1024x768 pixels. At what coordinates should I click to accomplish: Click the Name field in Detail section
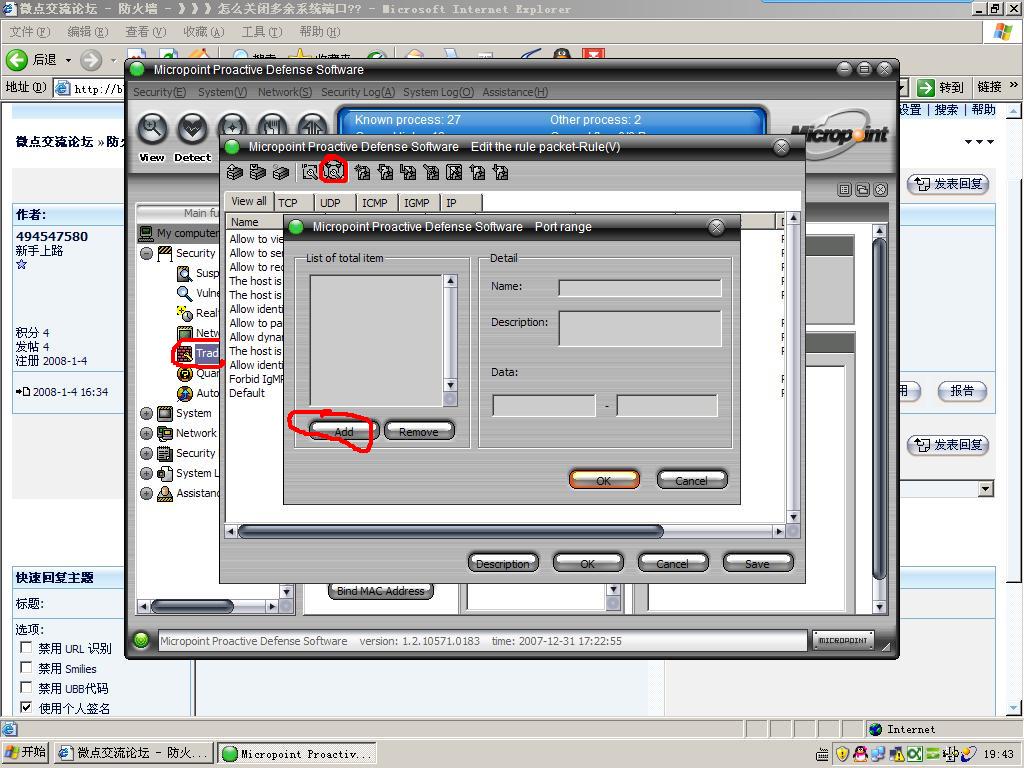[x=640, y=287]
